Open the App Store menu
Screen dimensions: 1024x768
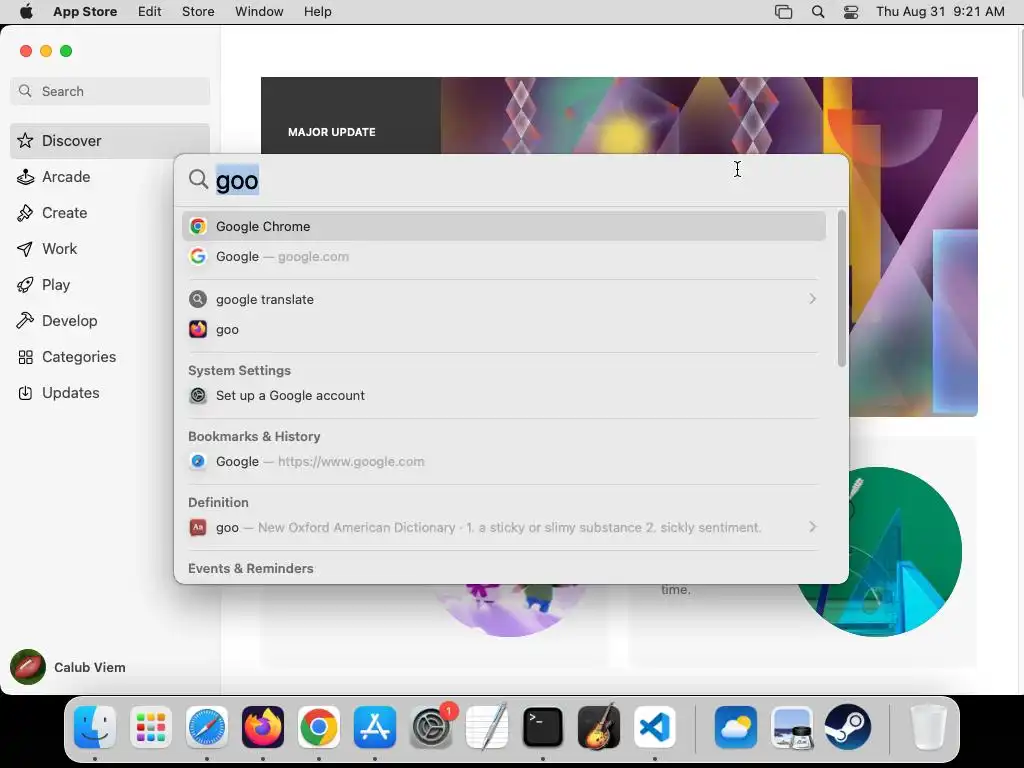click(x=85, y=12)
